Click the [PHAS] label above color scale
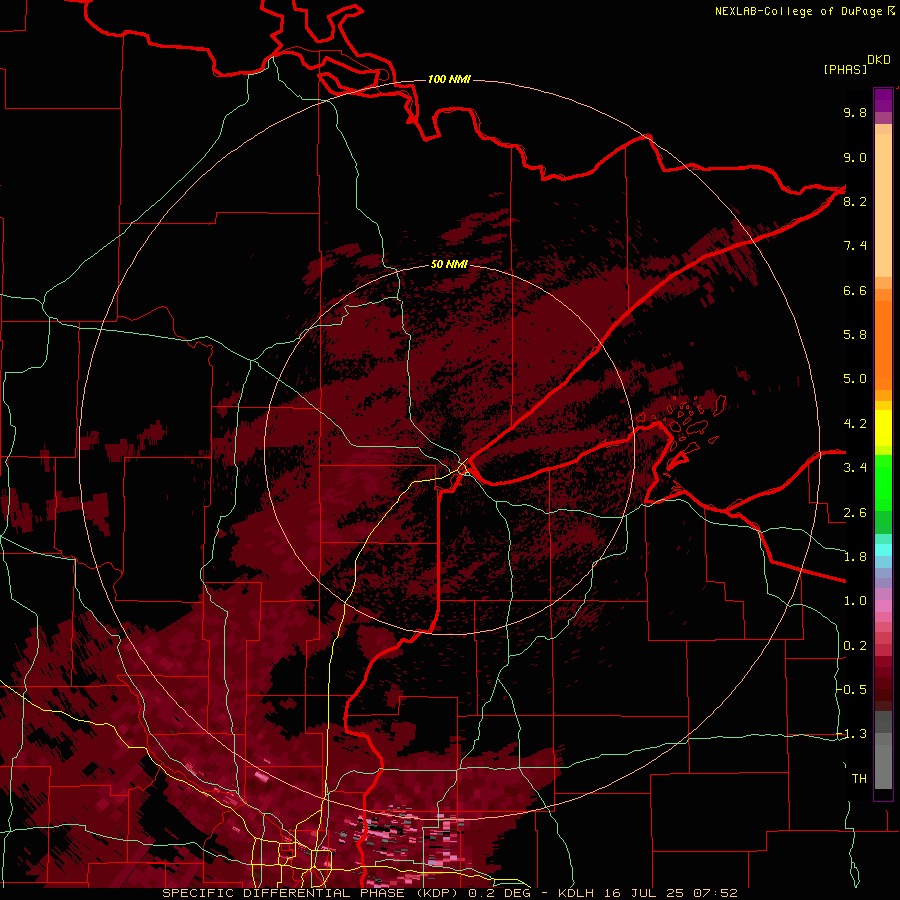This screenshot has height=900, width=900. (845, 69)
